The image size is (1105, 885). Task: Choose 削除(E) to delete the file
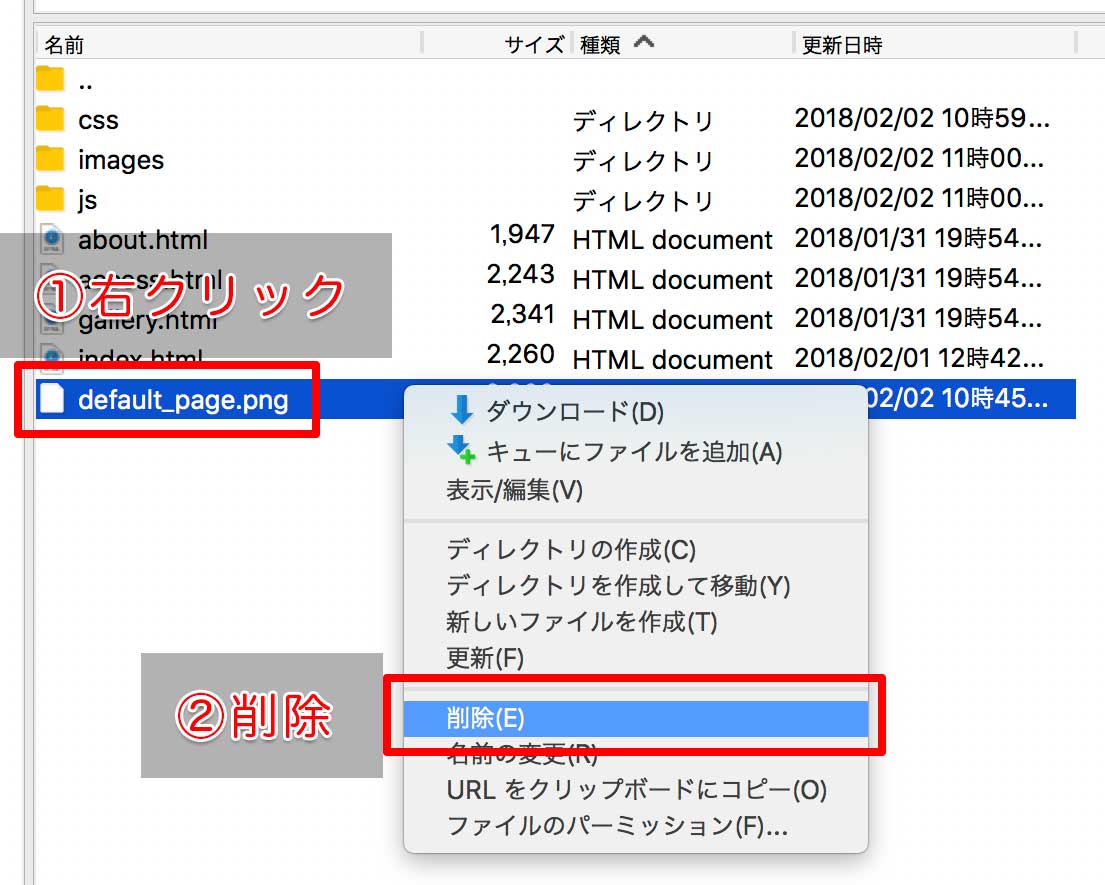[x=635, y=718]
